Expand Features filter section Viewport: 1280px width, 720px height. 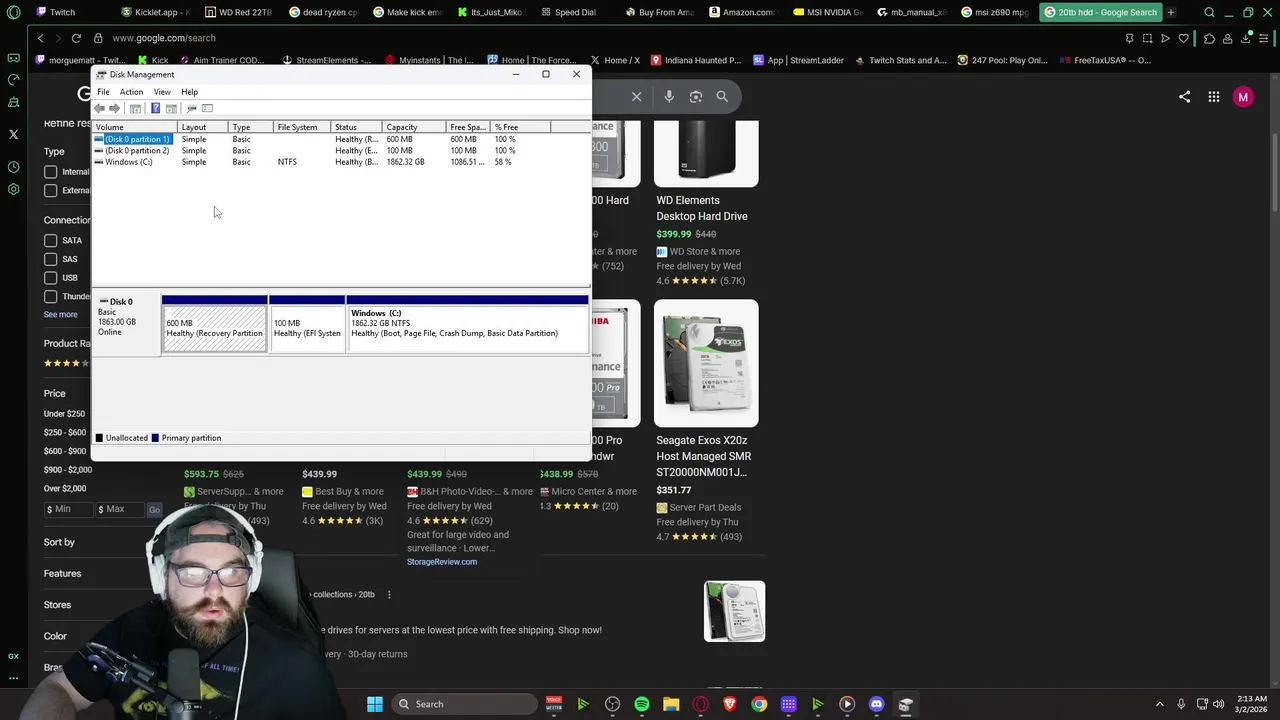tap(62, 574)
